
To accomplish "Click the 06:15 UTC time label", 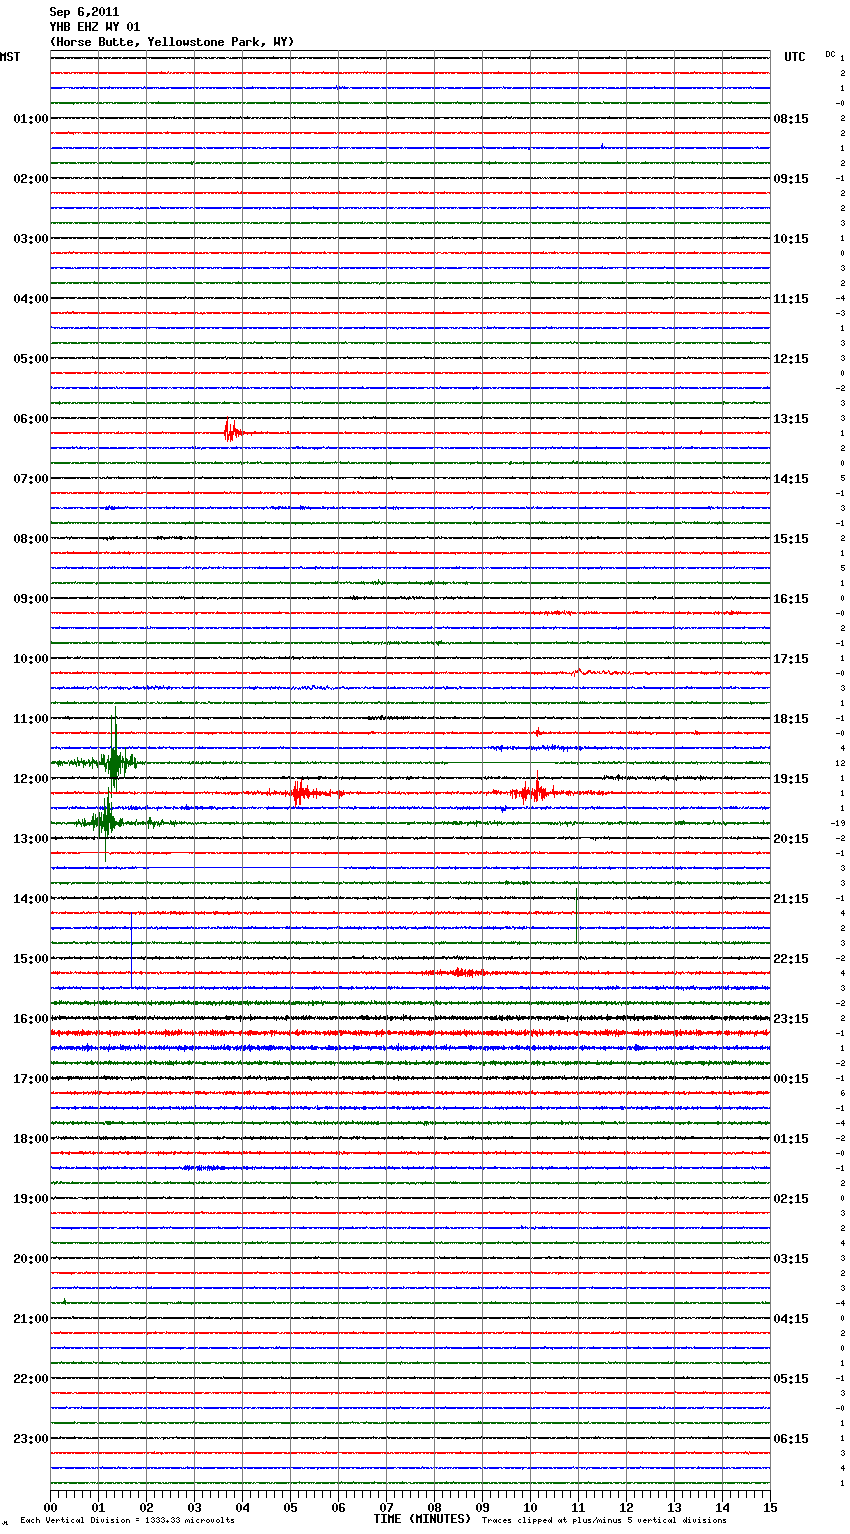I will click(791, 1439).
